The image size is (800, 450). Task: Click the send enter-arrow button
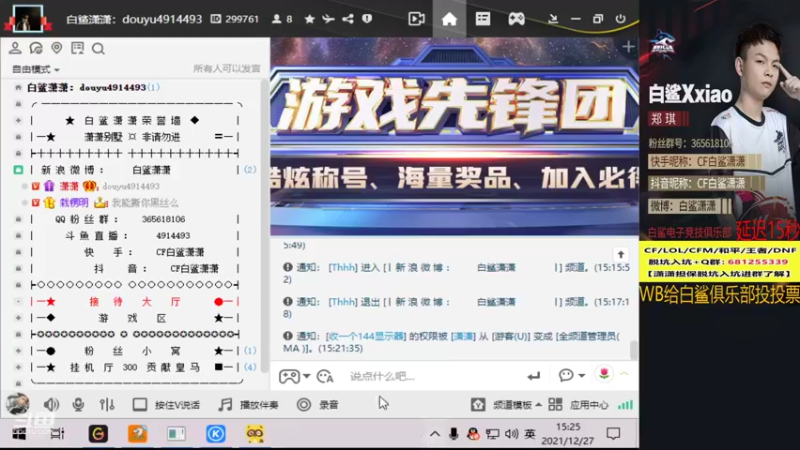[534, 376]
